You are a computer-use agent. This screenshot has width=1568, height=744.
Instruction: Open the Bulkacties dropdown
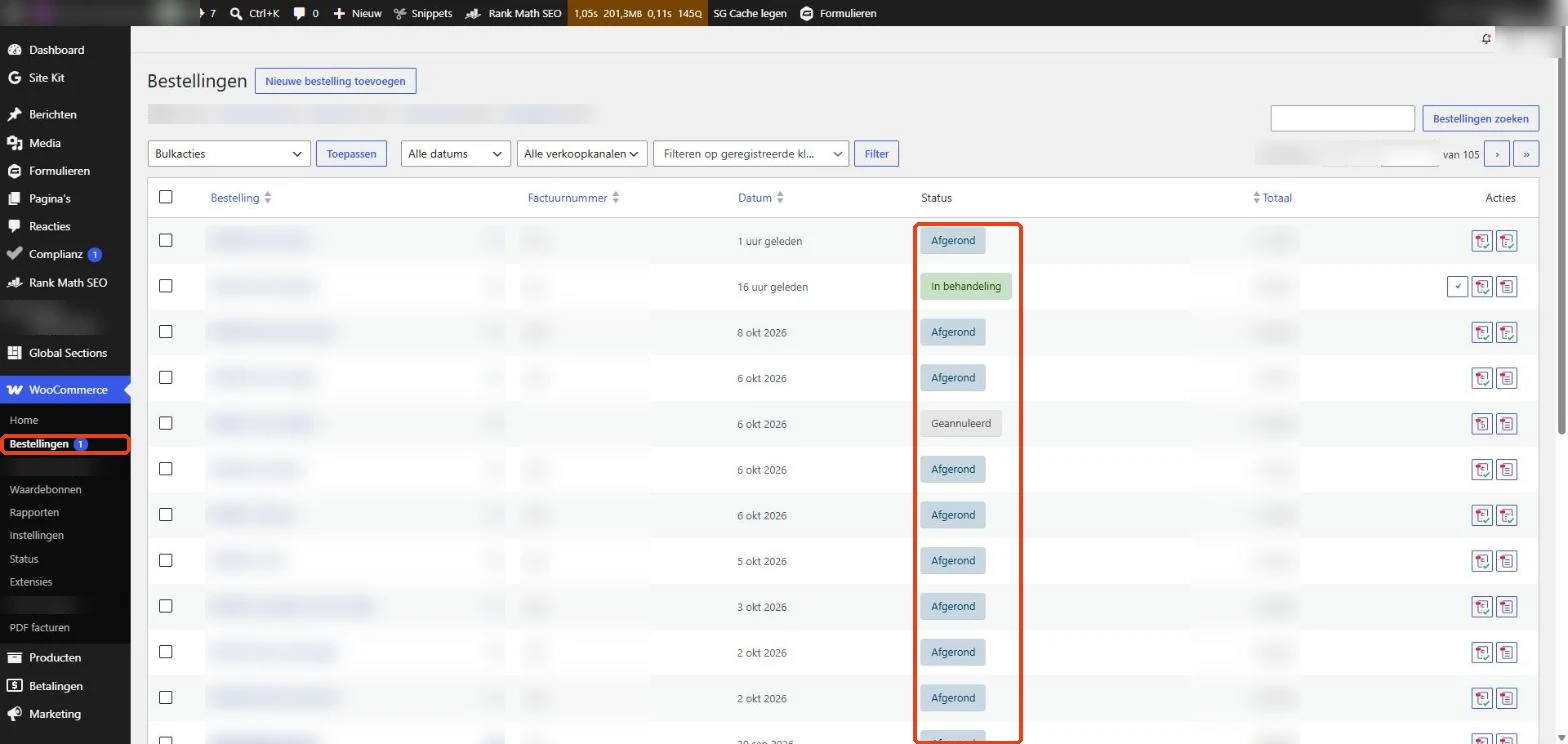point(228,154)
